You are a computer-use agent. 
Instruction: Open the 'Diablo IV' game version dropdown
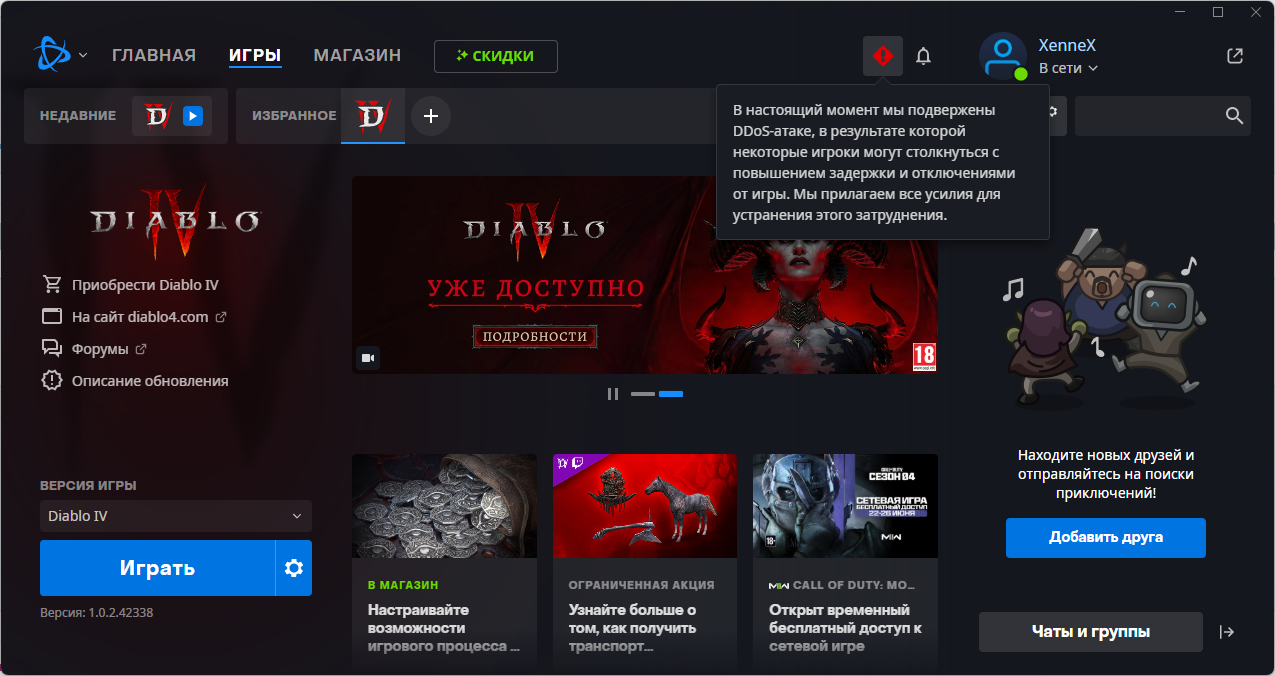(176, 516)
